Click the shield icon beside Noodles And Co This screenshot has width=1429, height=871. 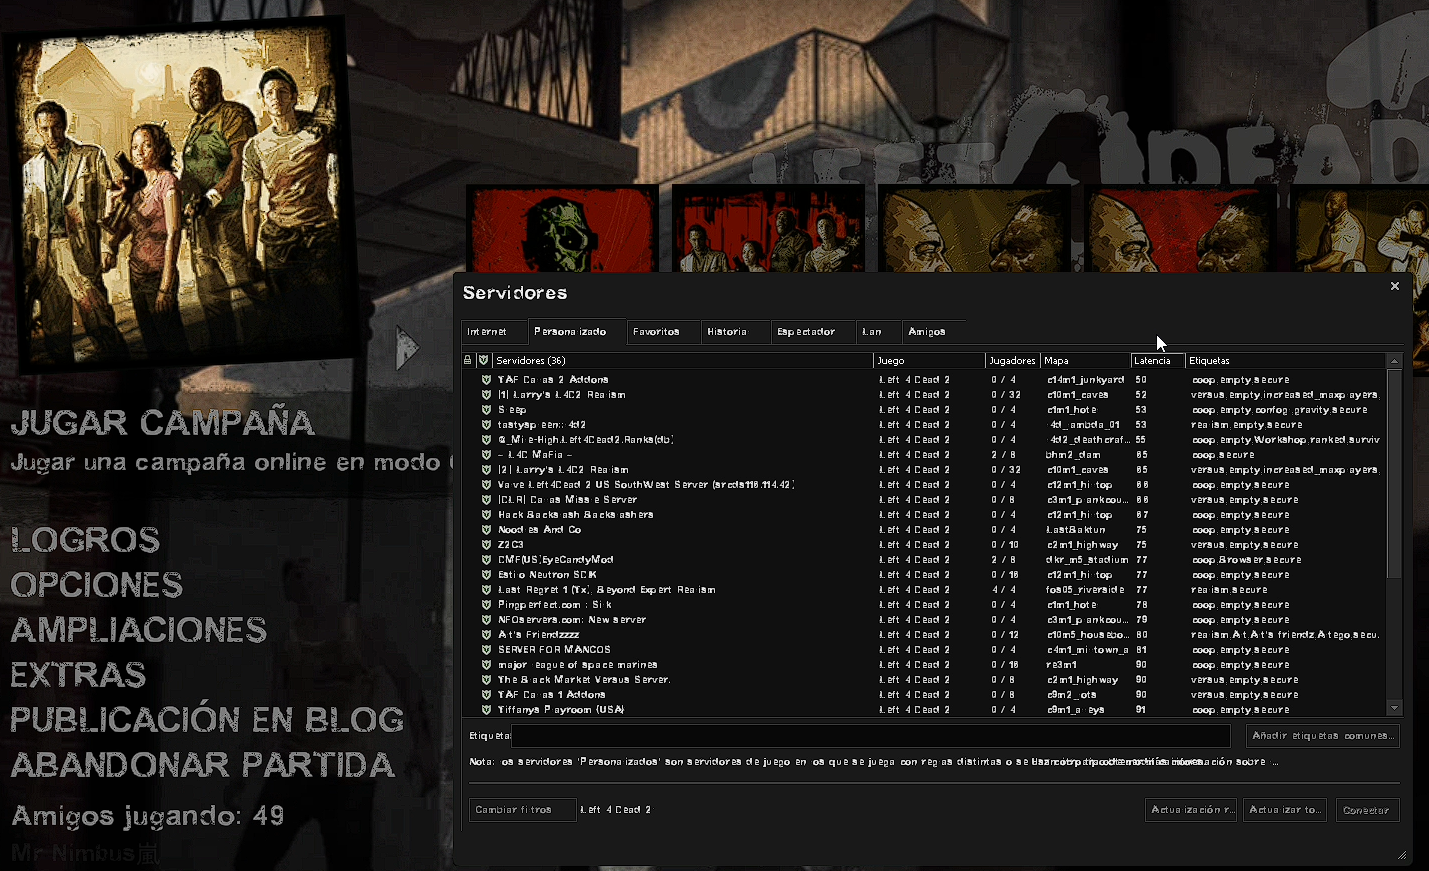point(486,530)
